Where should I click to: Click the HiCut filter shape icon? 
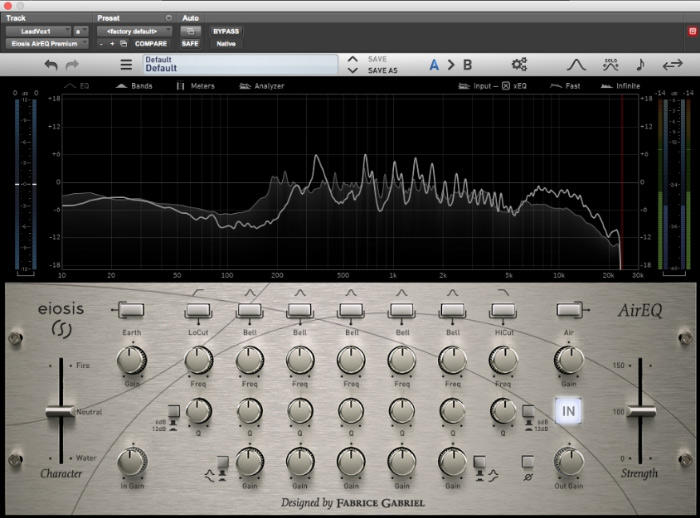[503, 292]
